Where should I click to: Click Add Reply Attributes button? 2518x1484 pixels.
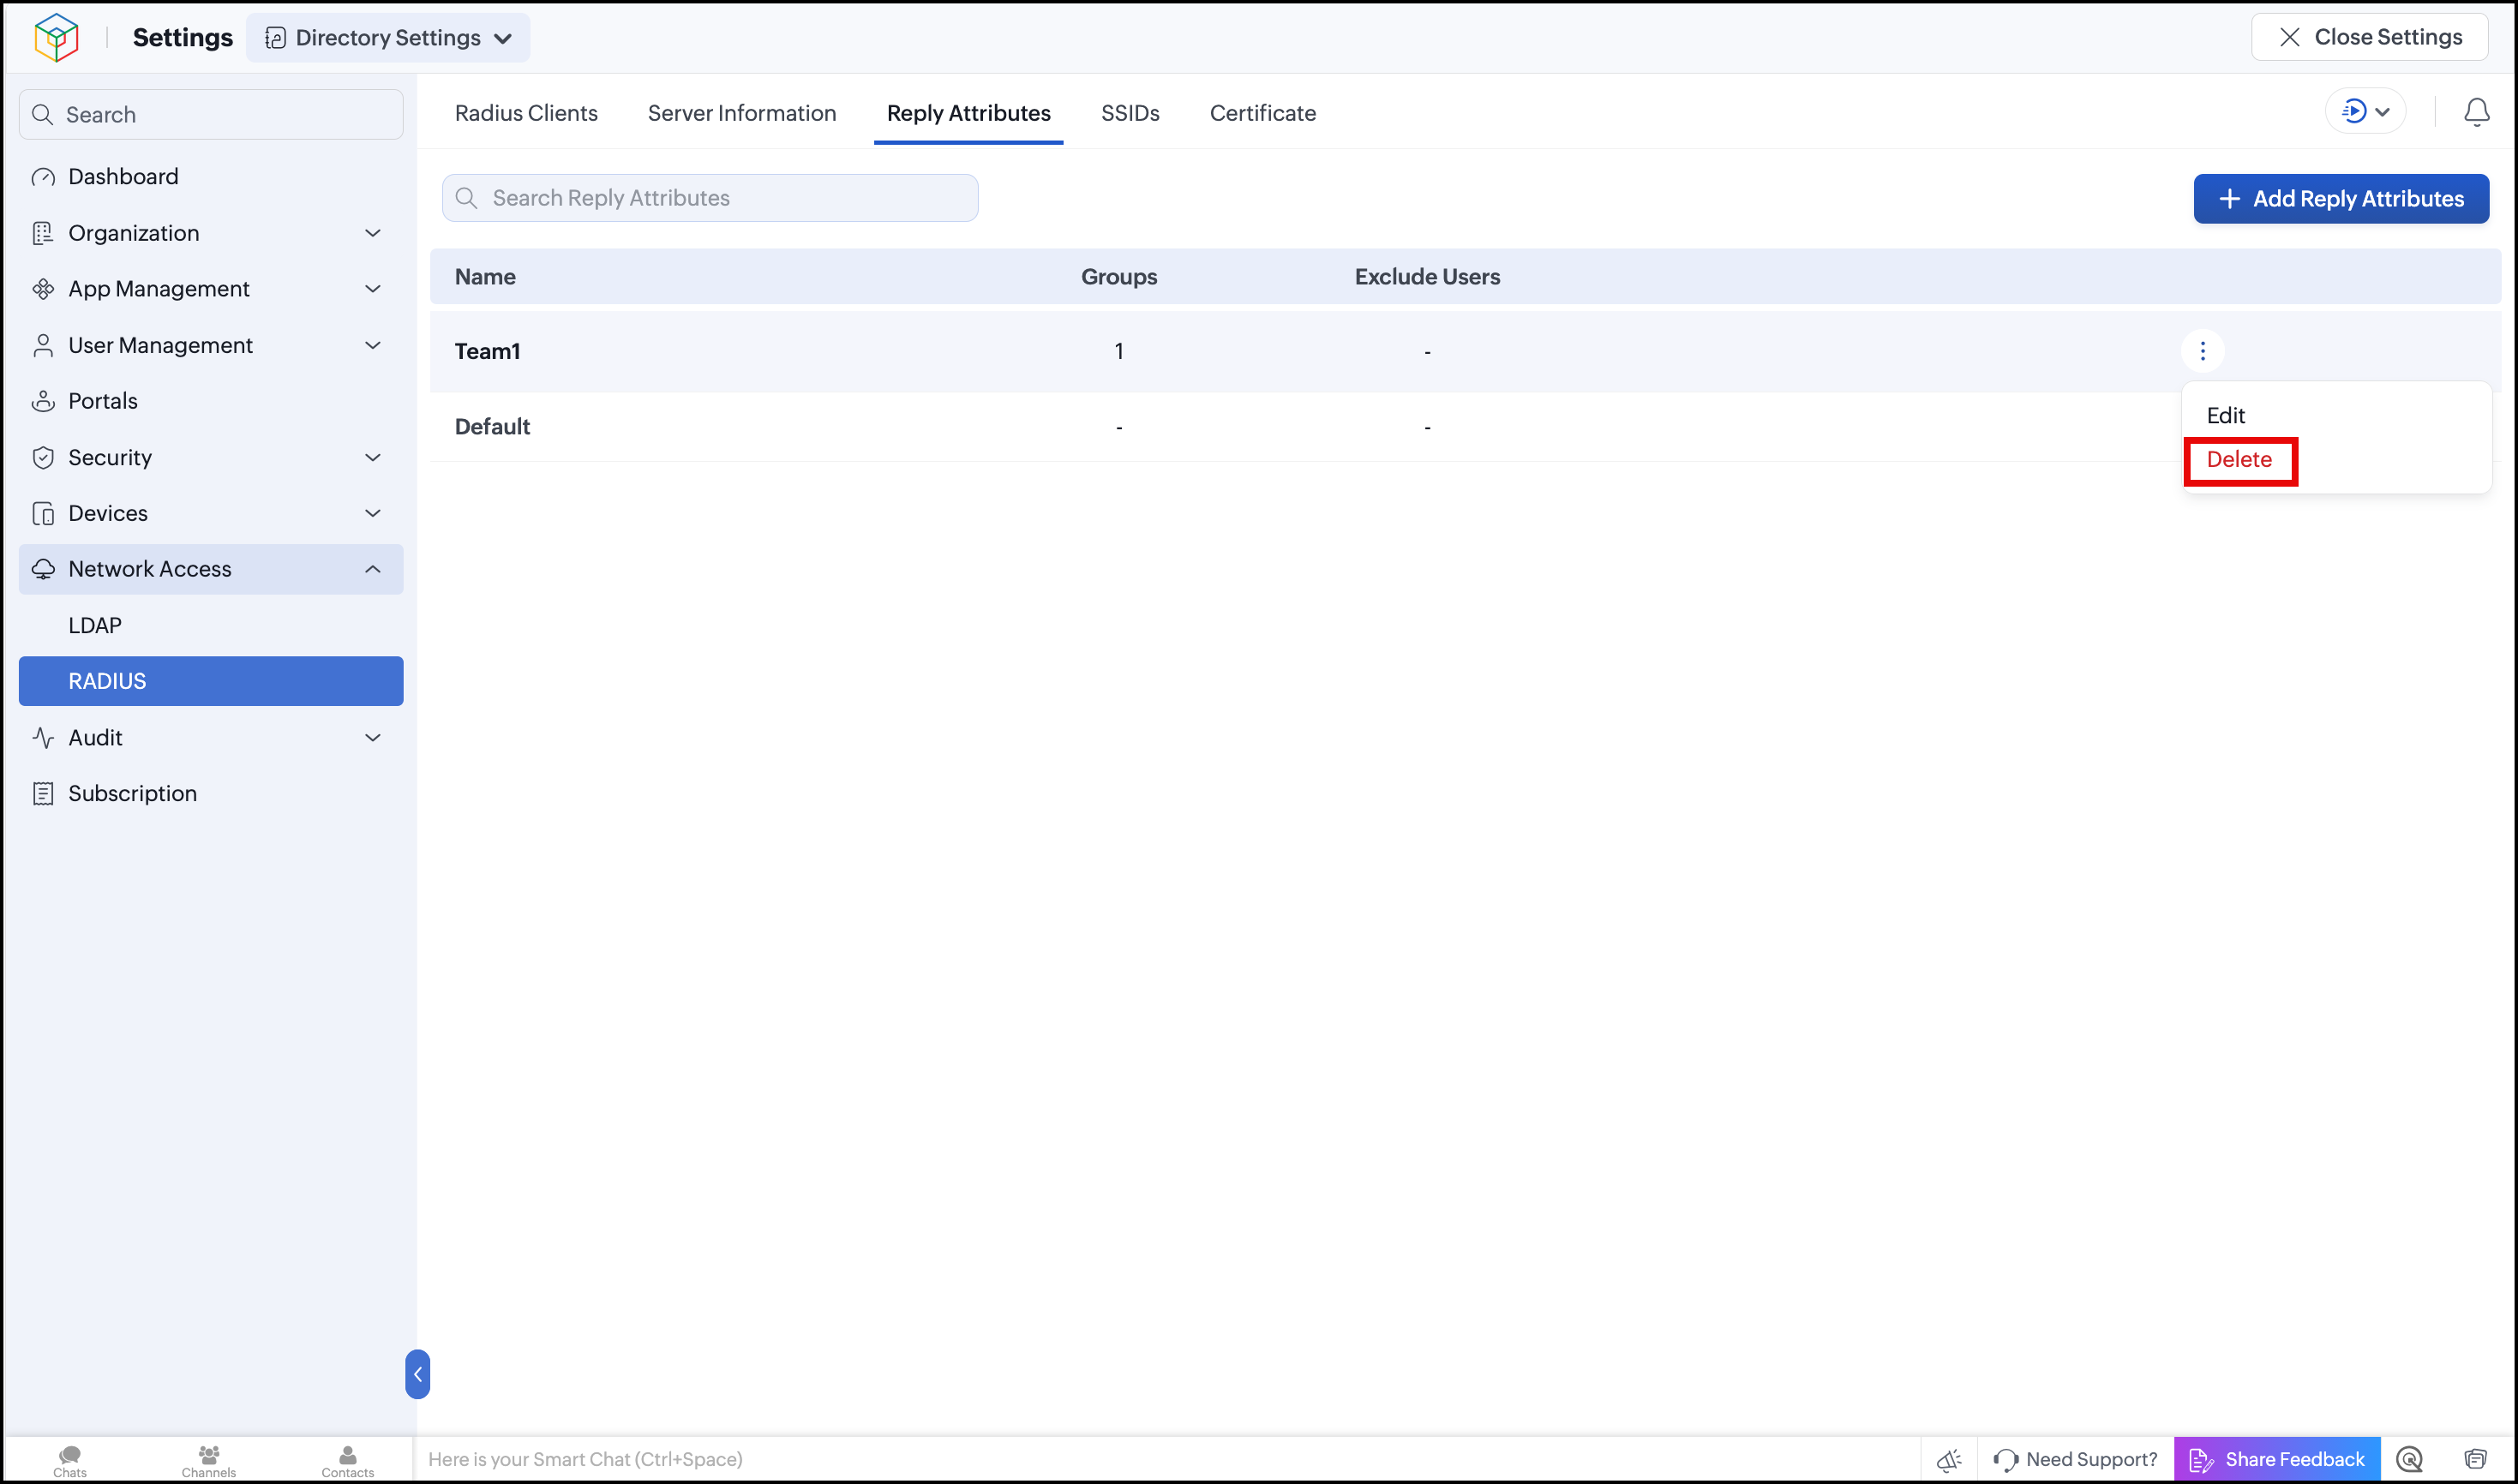(x=2341, y=198)
